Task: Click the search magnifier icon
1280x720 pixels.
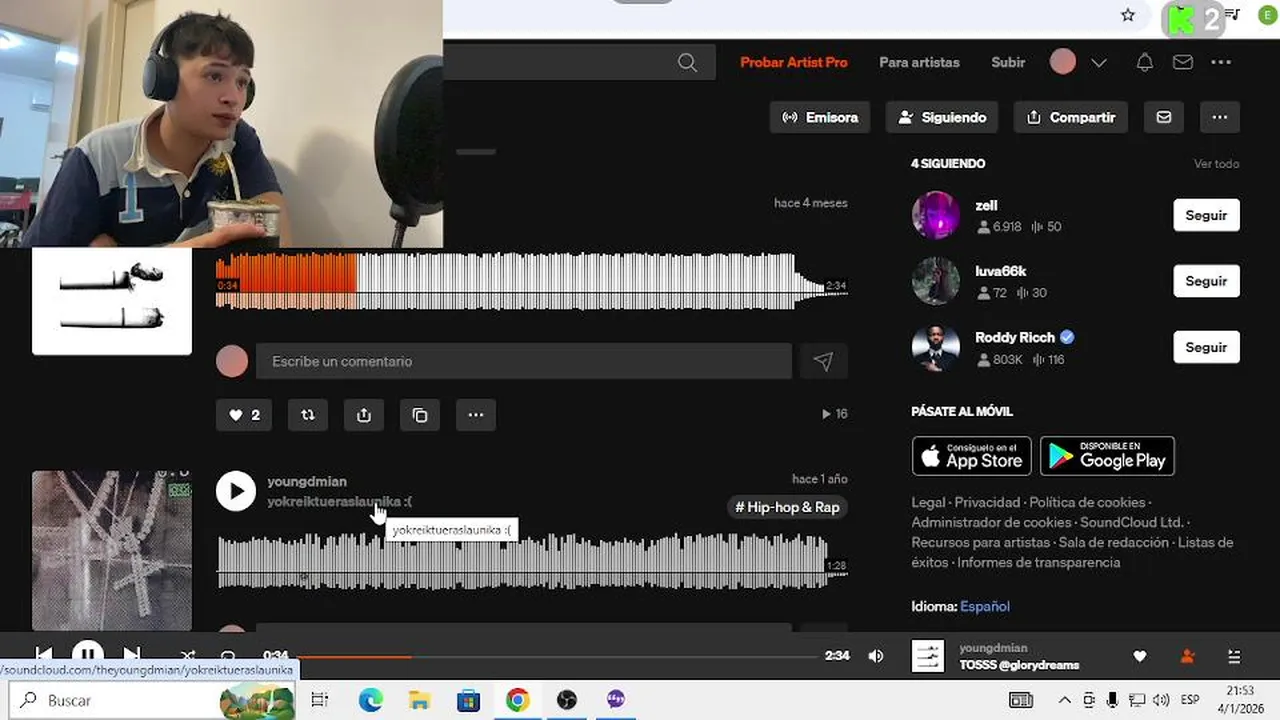Action: [x=687, y=62]
